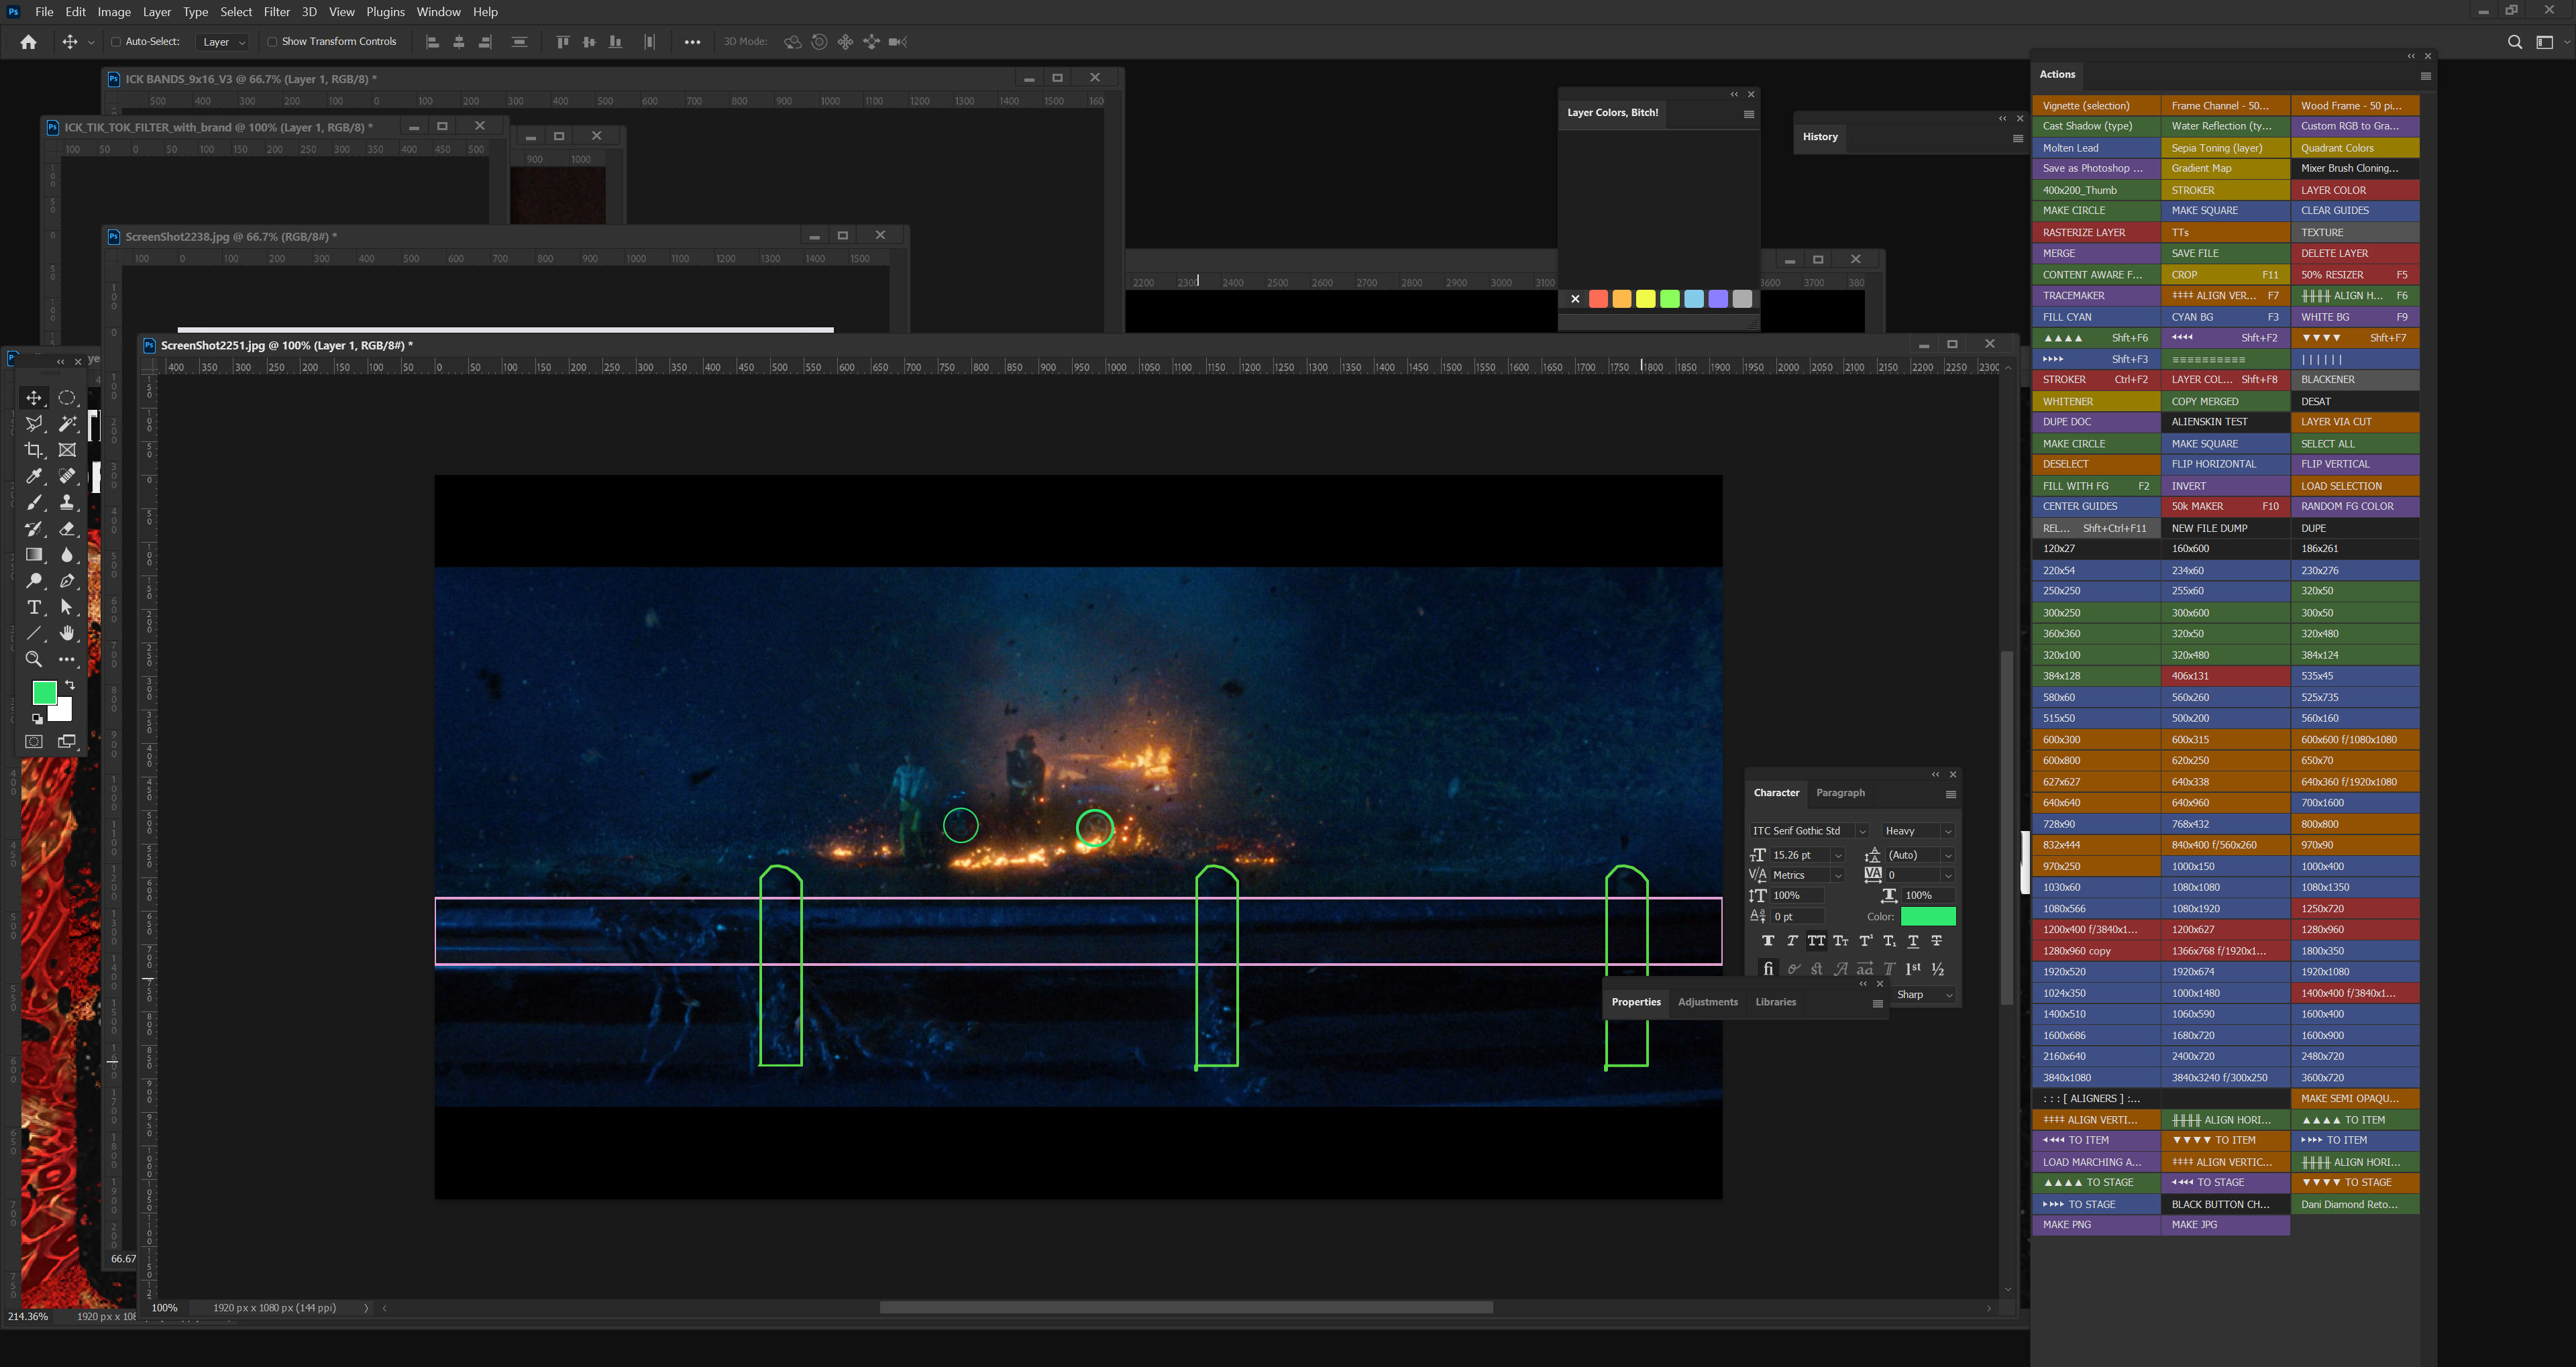Viewport: 2576px width, 1367px height.
Task: Select the Elliptical Marquee tool
Action: (67, 398)
